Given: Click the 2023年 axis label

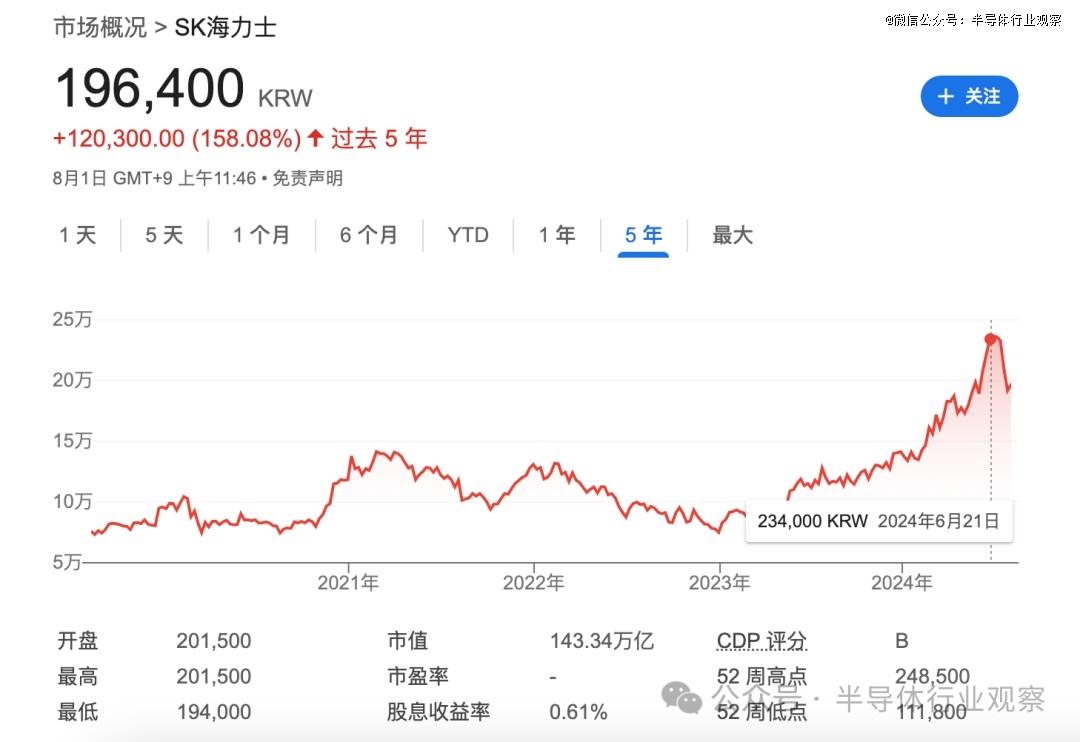Looking at the screenshot, I should (x=719, y=583).
